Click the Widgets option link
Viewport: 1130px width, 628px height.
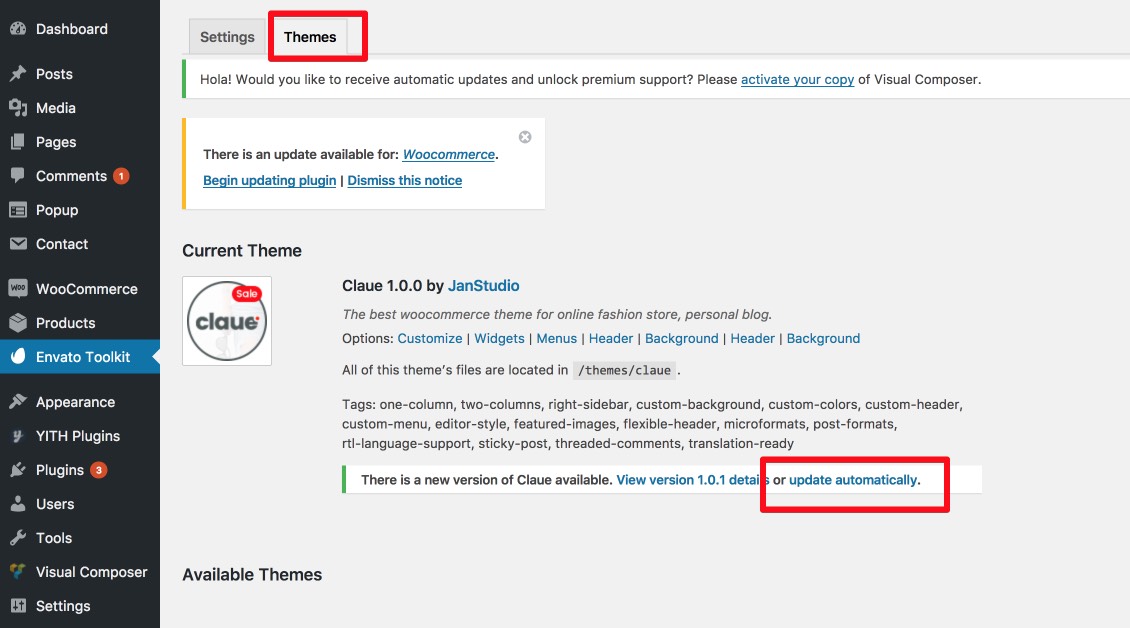click(x=499, y=338)
